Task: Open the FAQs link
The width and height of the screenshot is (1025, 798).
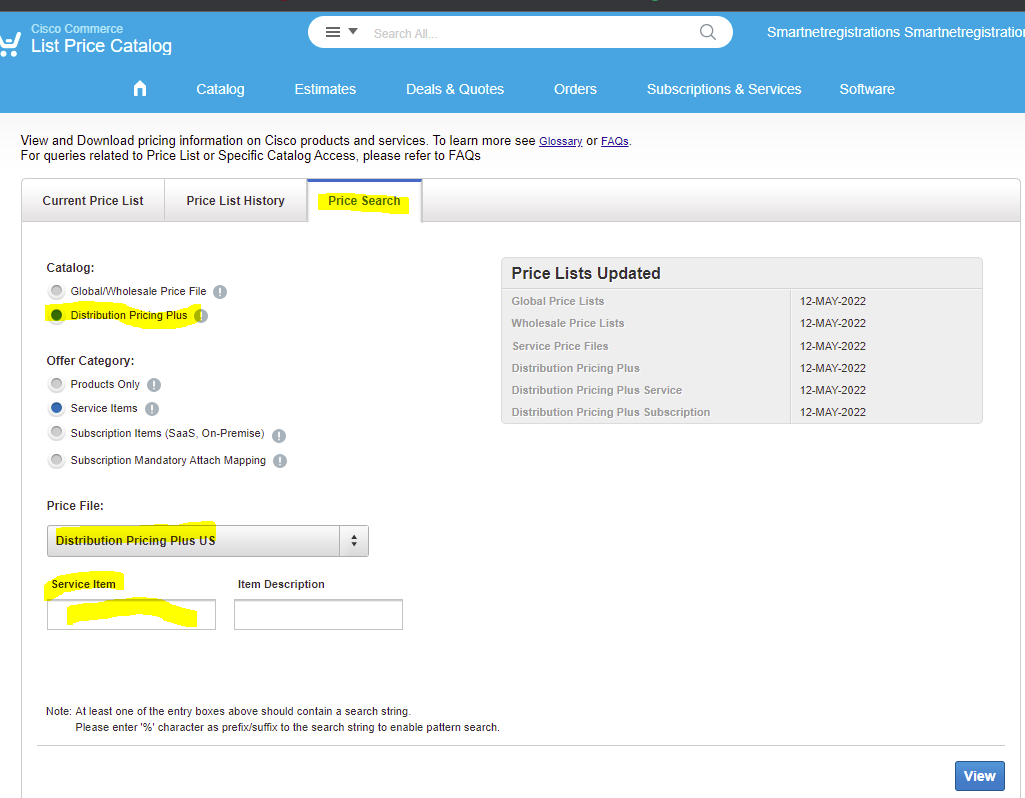Action: [x=614, y=141]
